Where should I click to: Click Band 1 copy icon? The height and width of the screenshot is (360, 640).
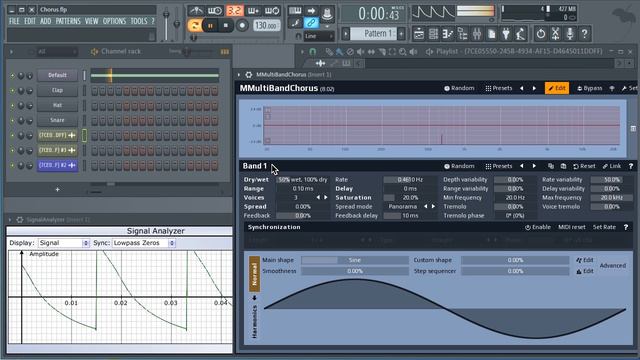[551, 166]
